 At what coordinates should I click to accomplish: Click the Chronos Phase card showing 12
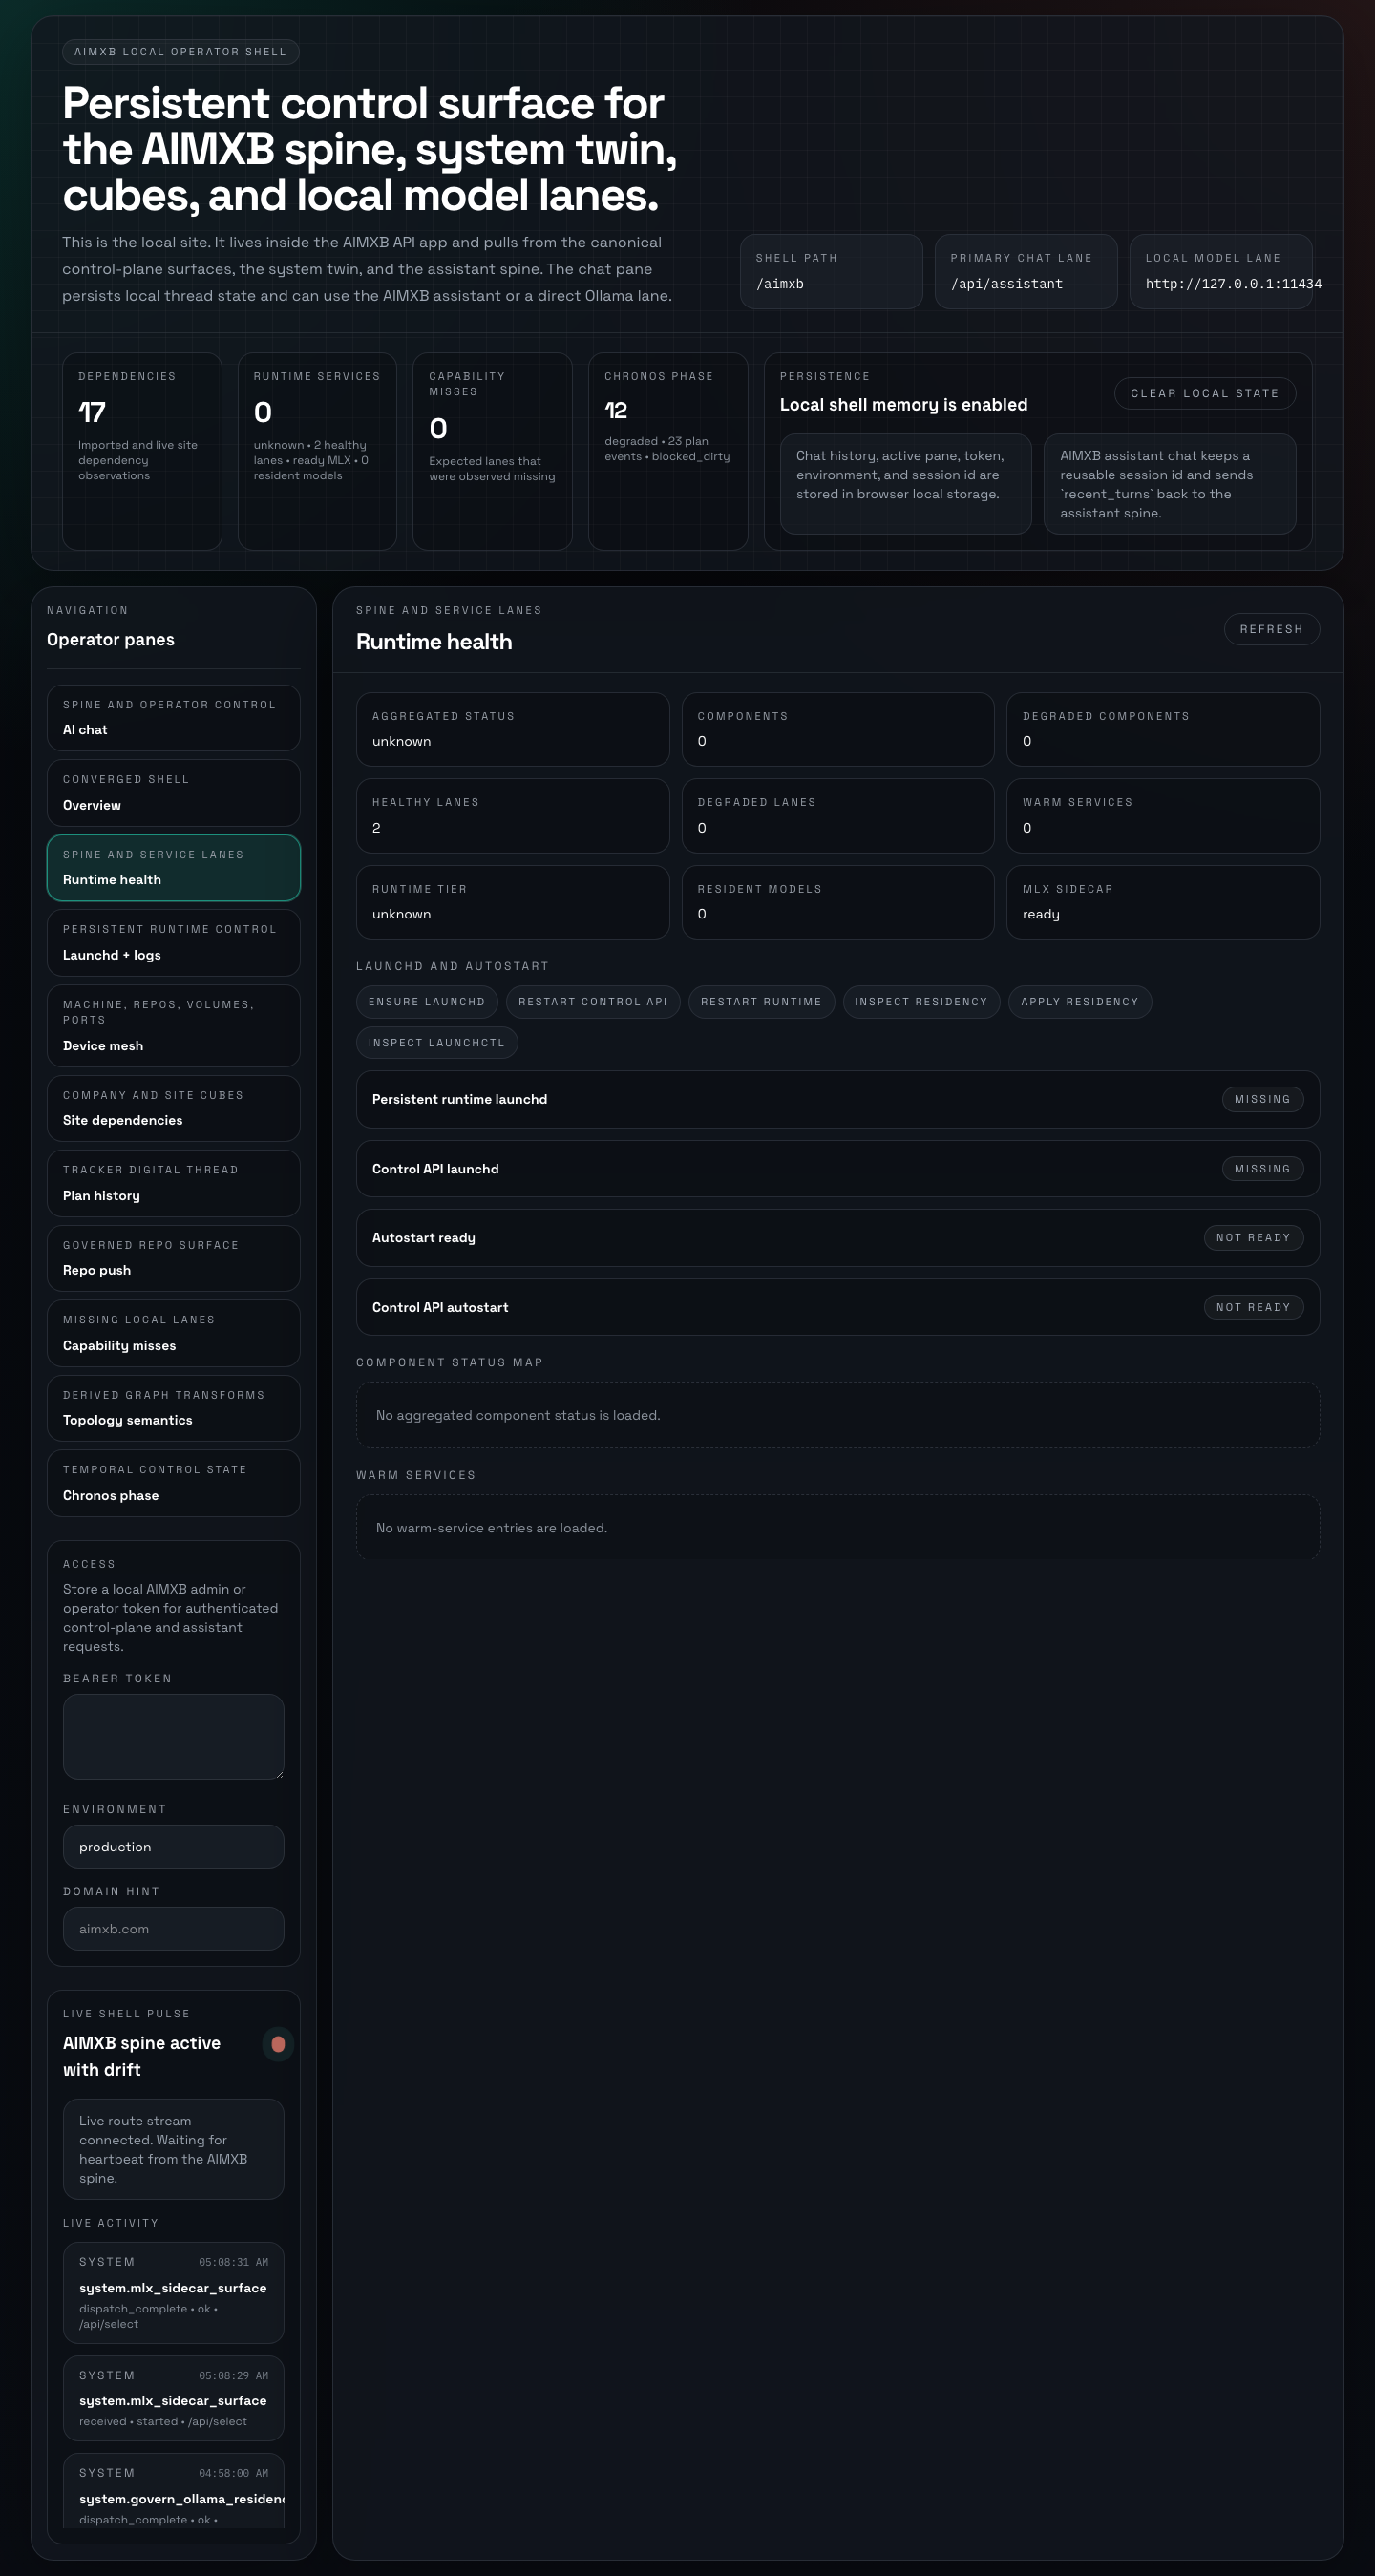coord(668,451)
